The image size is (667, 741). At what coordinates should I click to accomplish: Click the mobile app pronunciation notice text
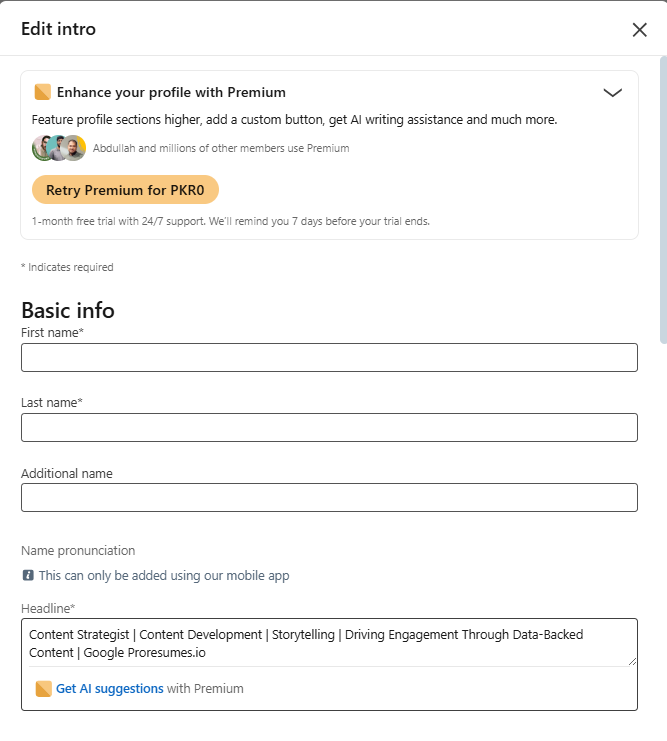(x=164, y=576)
